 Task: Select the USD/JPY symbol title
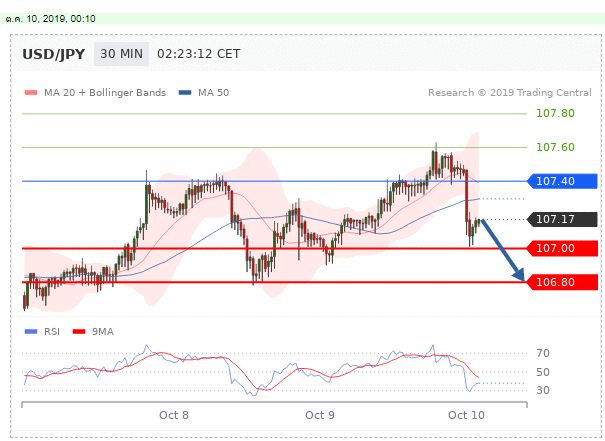click(x=54, y=54)
